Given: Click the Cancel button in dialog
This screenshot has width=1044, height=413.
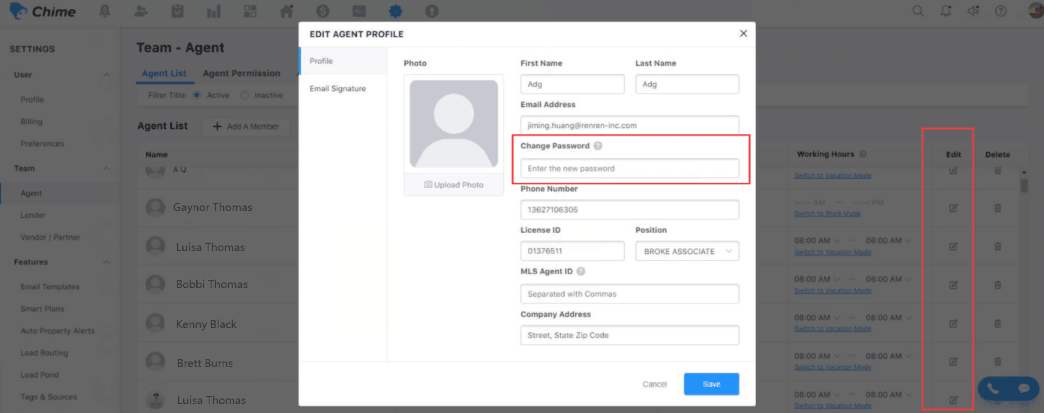Looking at the screenshot, I should coord(654,384).
